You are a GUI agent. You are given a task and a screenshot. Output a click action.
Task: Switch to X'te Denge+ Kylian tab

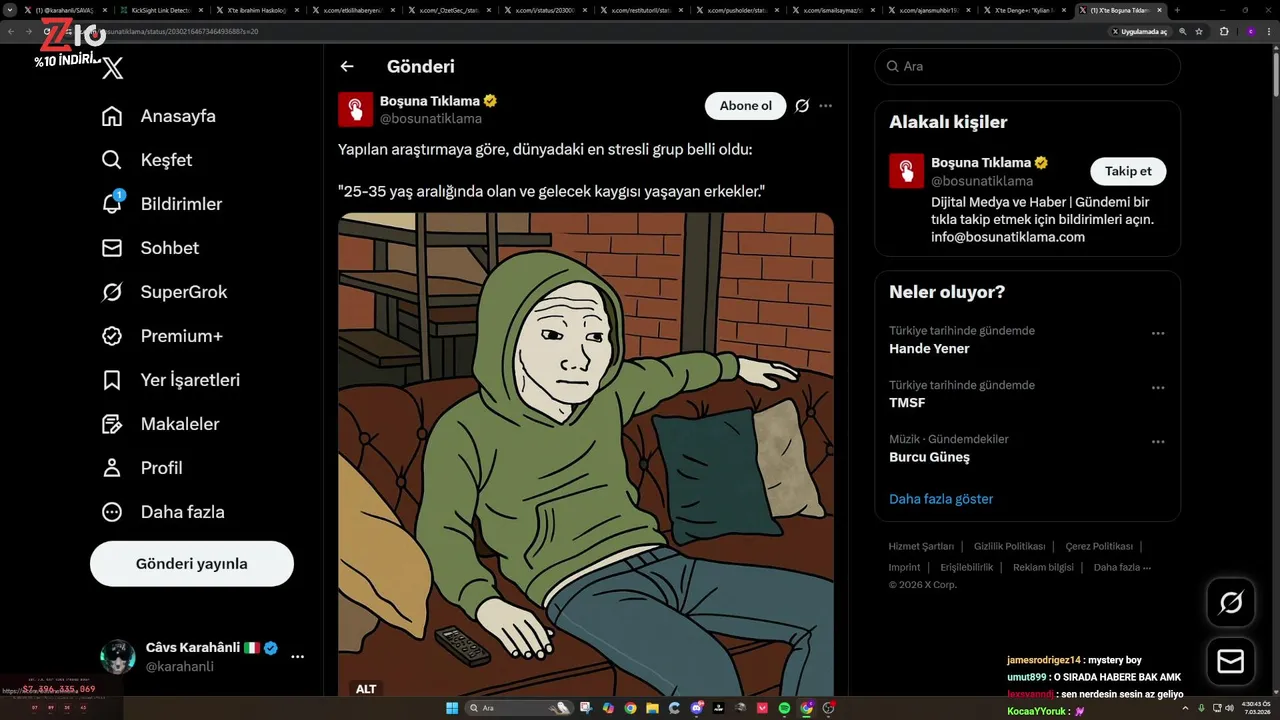click(1025, 10)
